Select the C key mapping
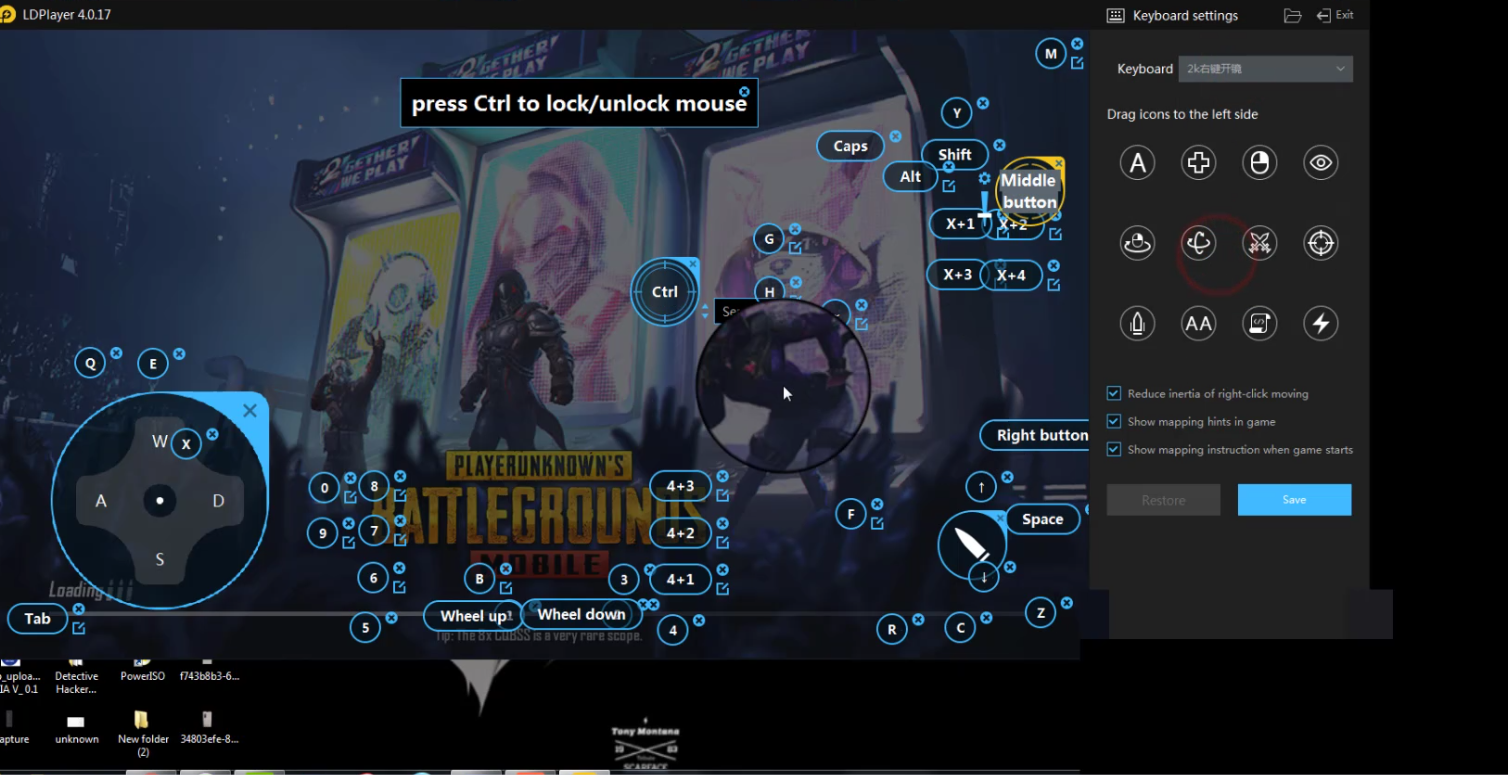This screenshot has width=1508, height=775. [960, 628]
